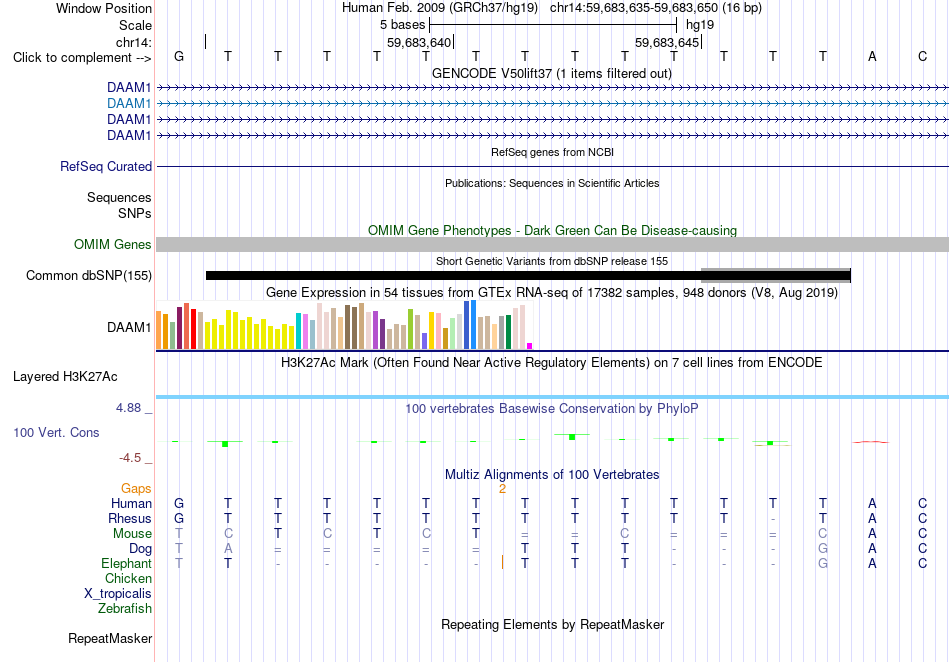Select the 'Elephant' alignment row label
Screen dimensions: 950x662
tap(126, 563)
